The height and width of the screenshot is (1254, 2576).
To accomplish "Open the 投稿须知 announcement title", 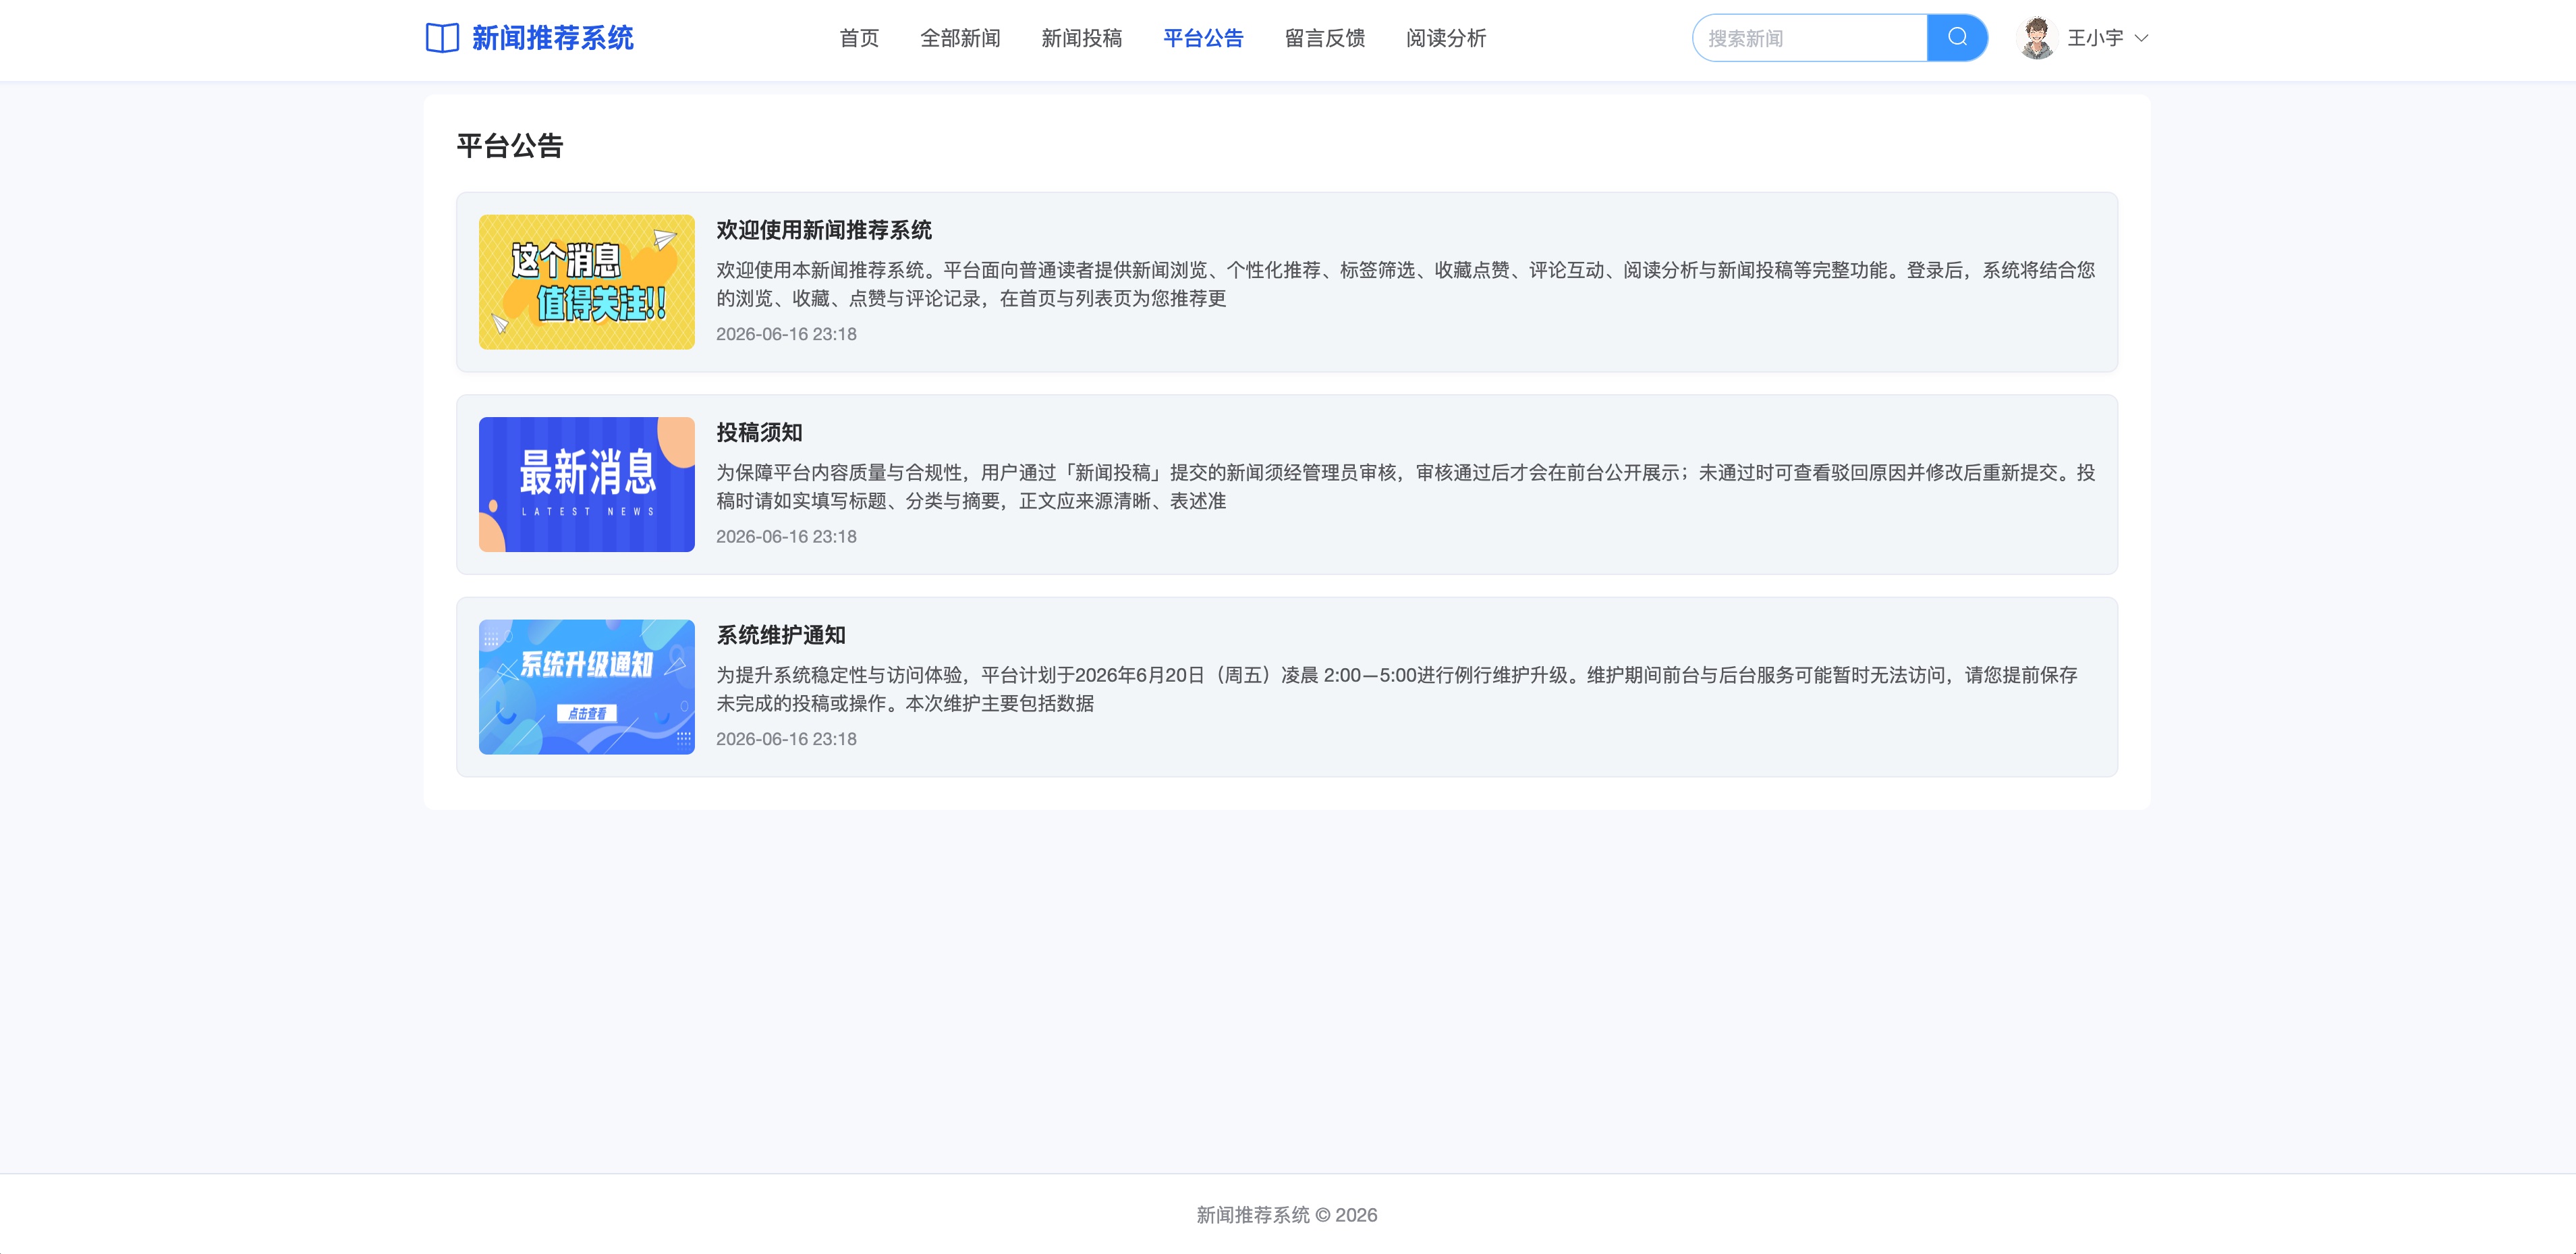I will [x=759, y=433].
